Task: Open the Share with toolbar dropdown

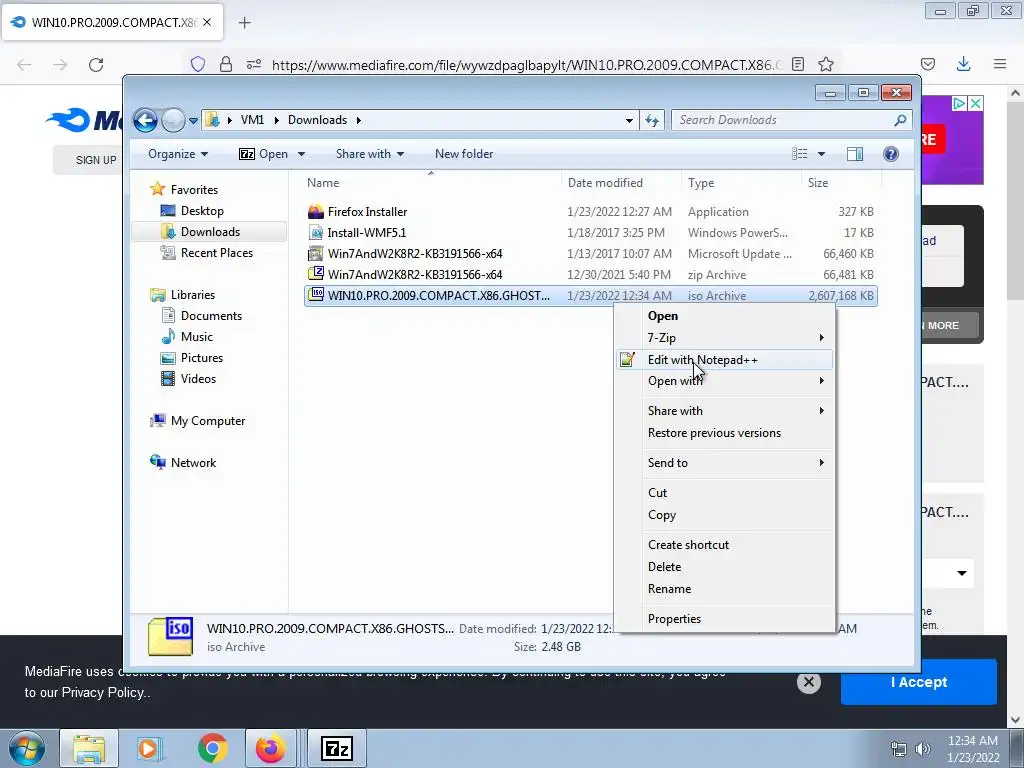Action: pyautogui.click(x=370, y=154)
